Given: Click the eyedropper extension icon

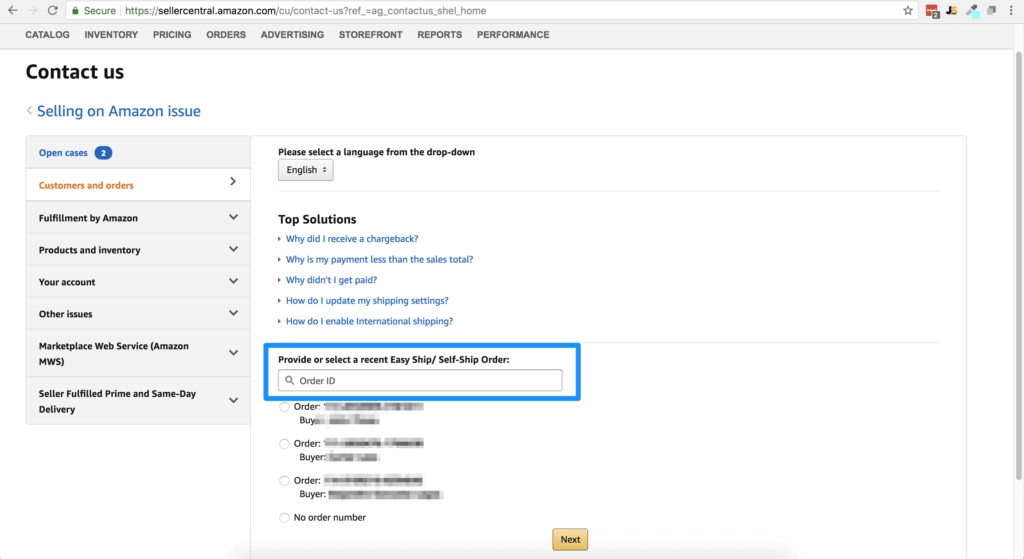Looking at the screenshot, I should (972, 11).
